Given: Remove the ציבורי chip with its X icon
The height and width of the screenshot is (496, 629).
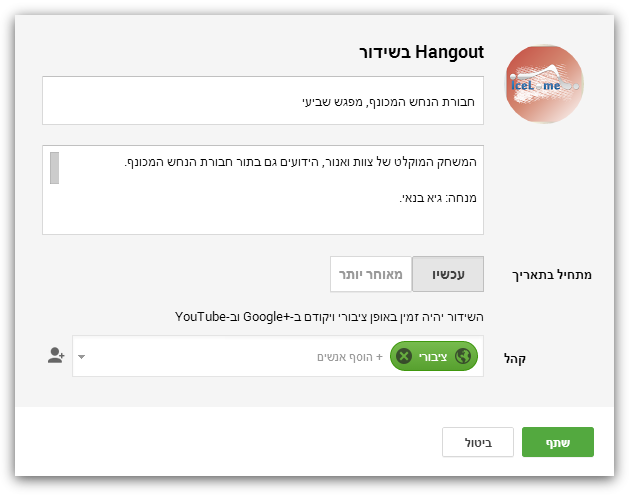Looking at the screenshot, I should 404,356.
